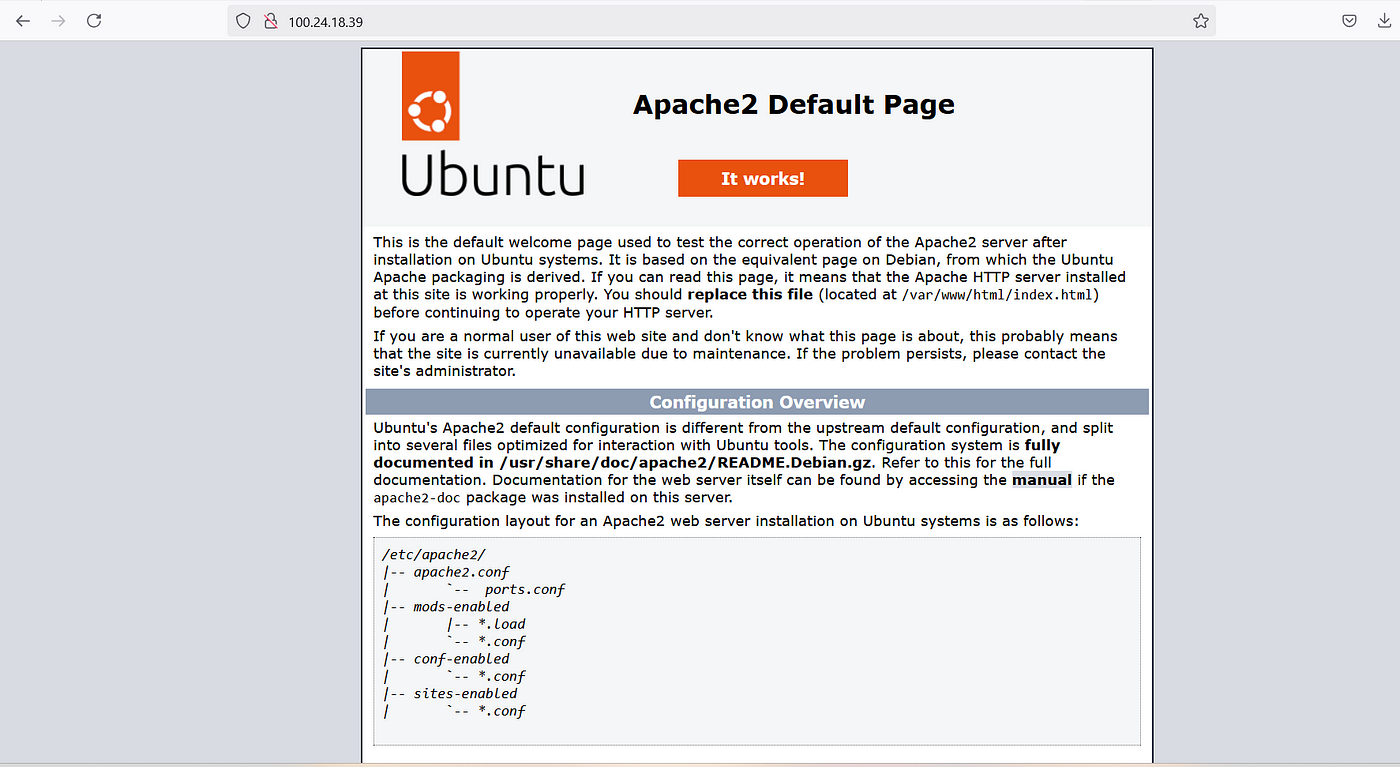1400x767 pixels.
Task: Click apache2-doc package name
Action: tap(418, 498)
